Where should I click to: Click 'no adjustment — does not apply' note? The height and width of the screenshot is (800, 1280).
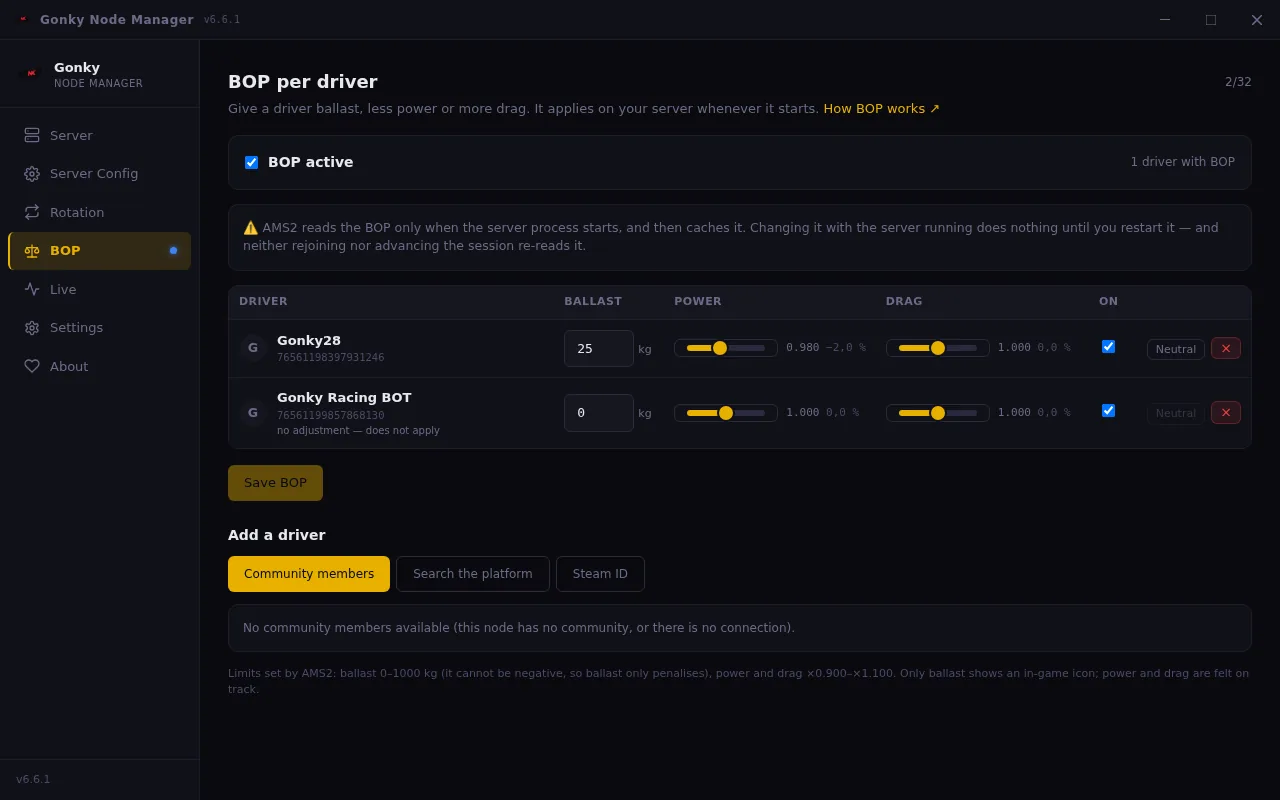(358, 431)
